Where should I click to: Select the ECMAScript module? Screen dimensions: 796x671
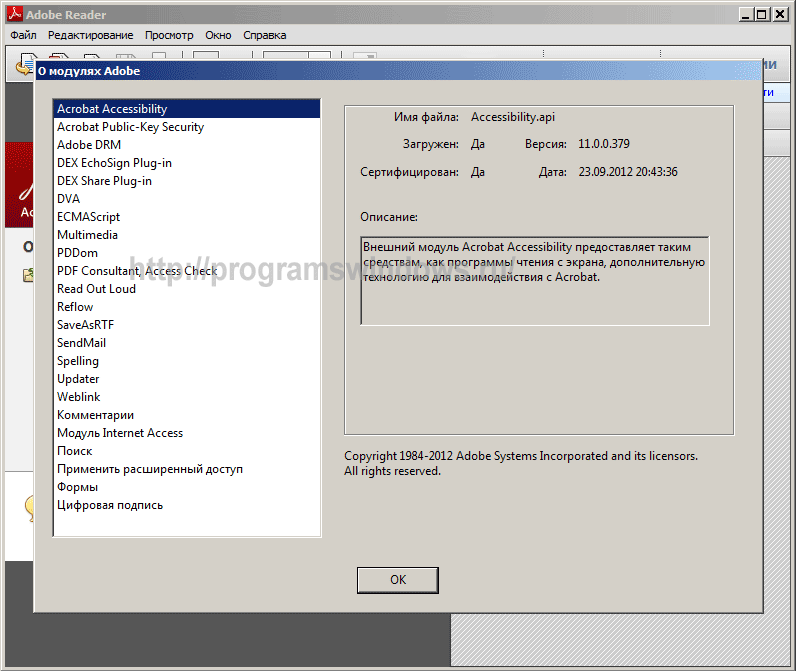click(x=186, y=217)
